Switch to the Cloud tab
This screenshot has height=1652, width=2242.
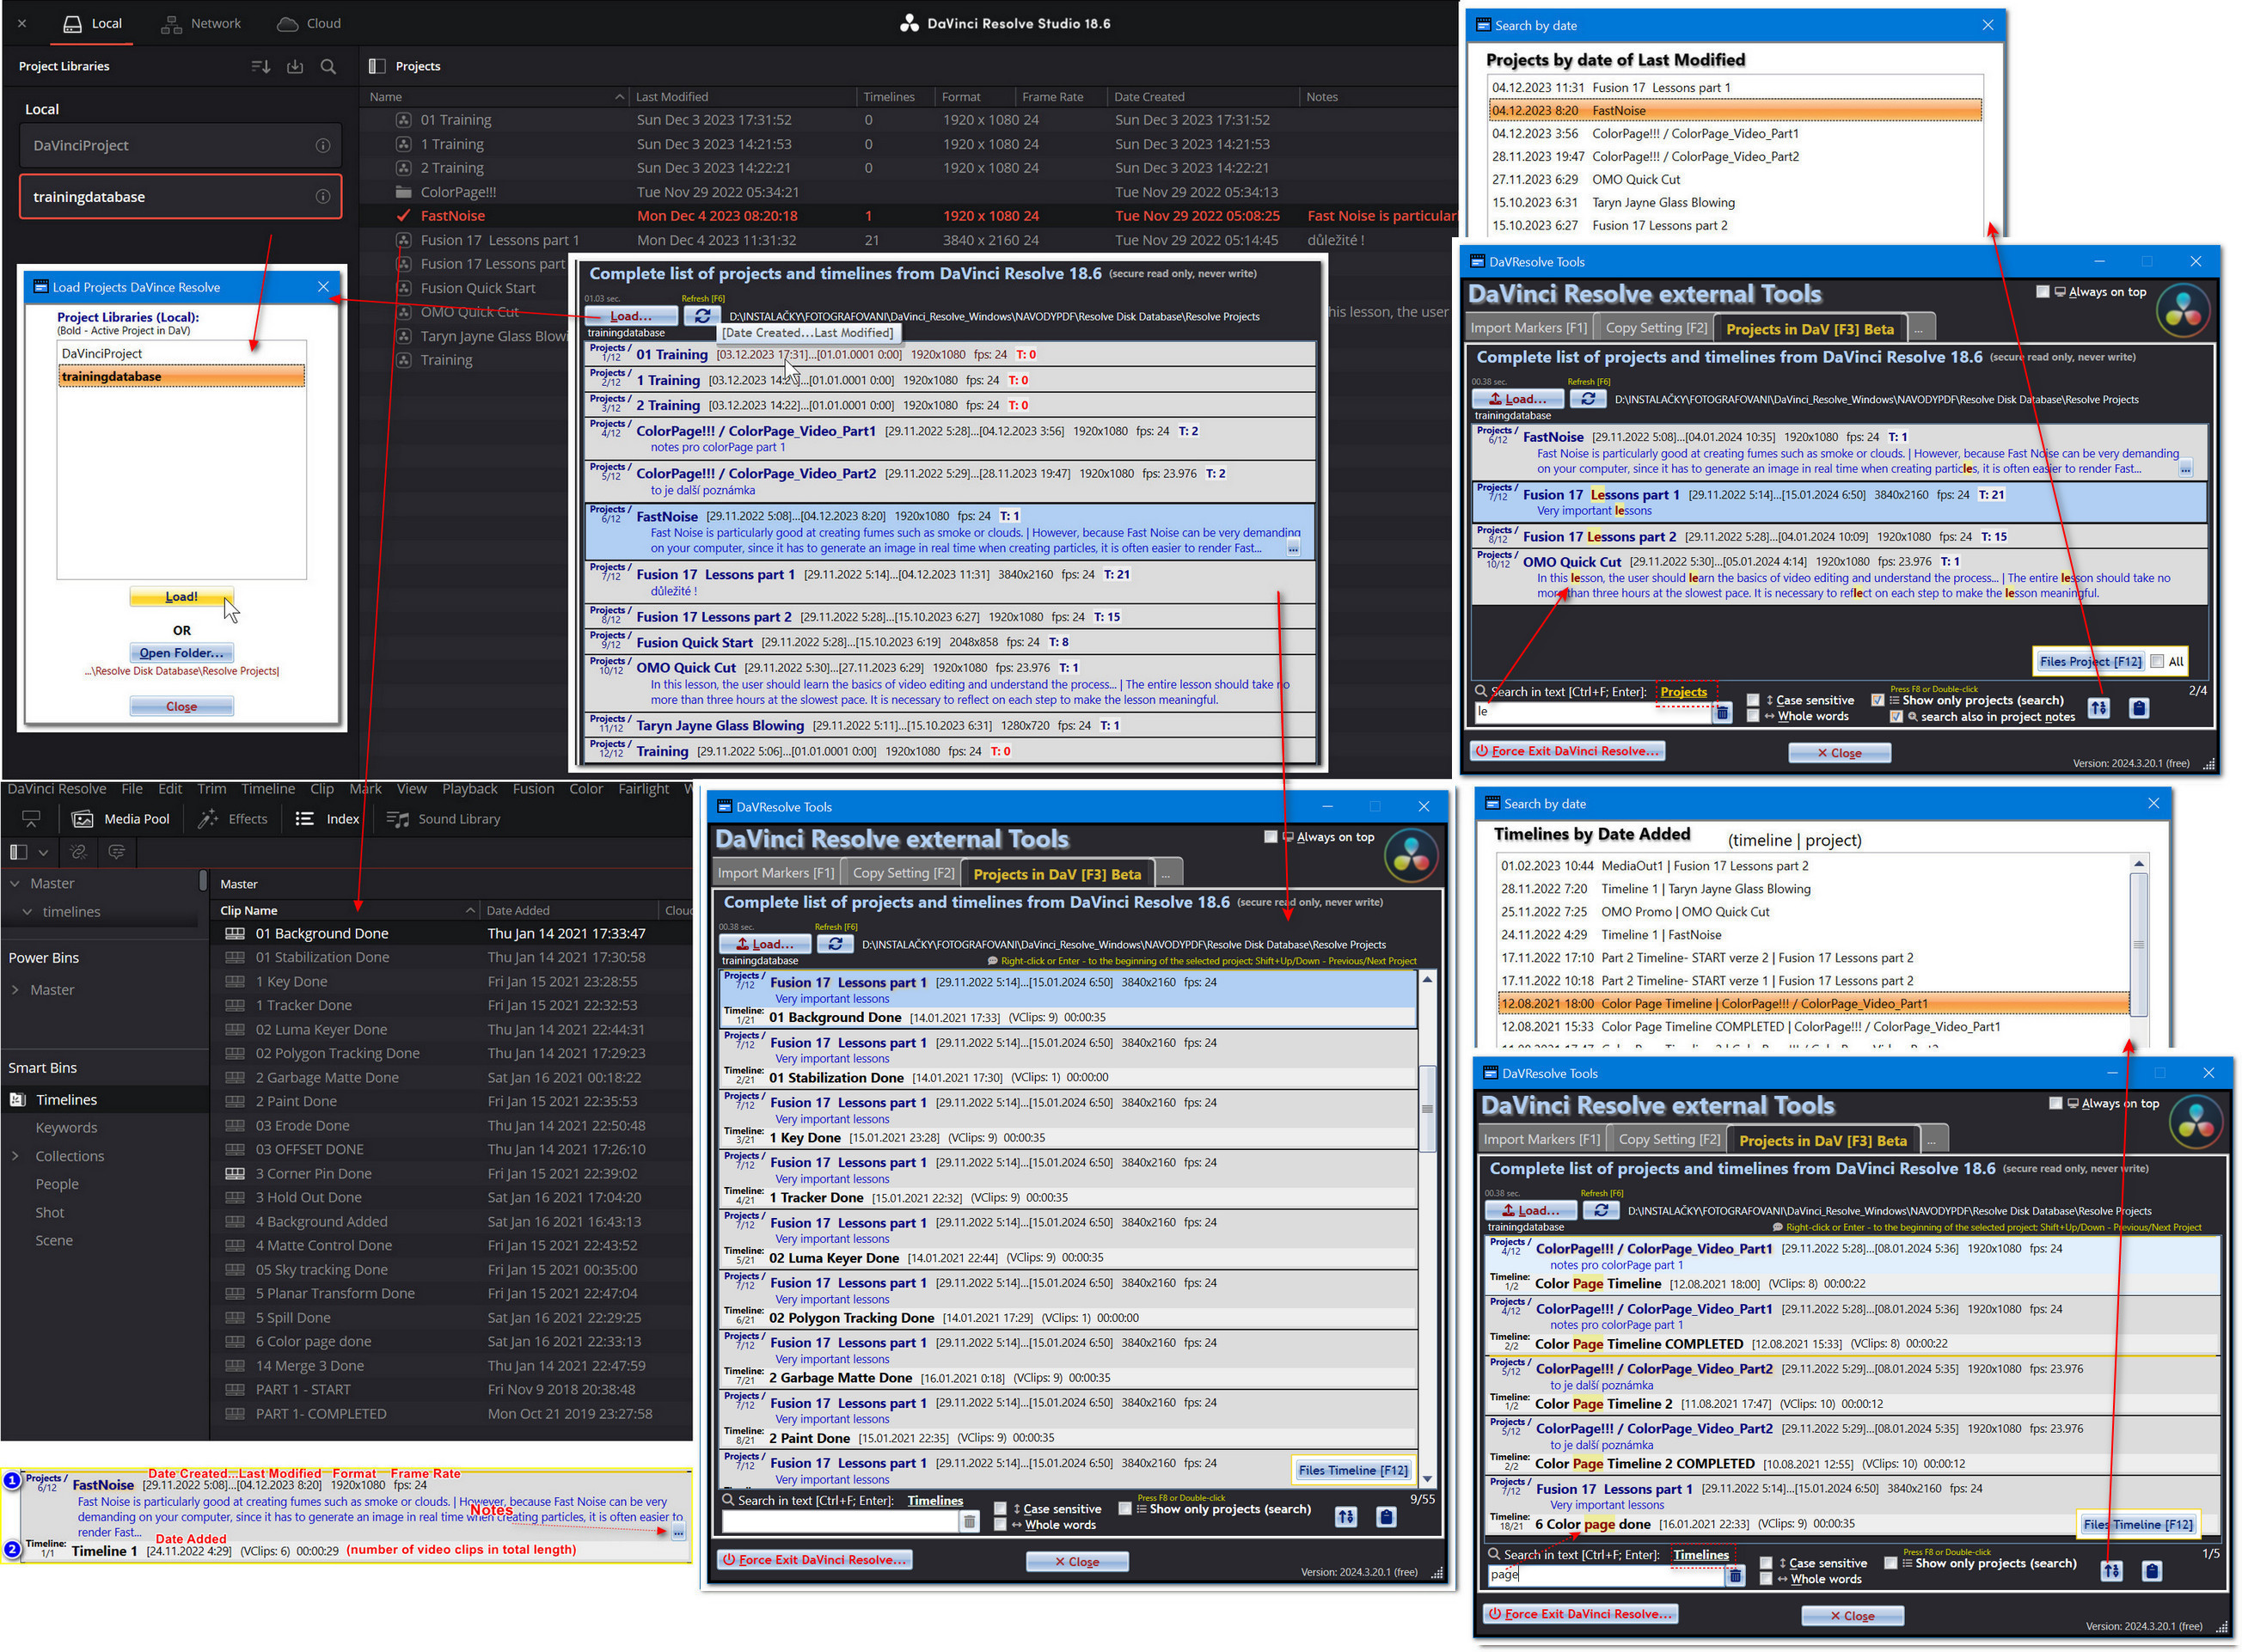[308, 23]
